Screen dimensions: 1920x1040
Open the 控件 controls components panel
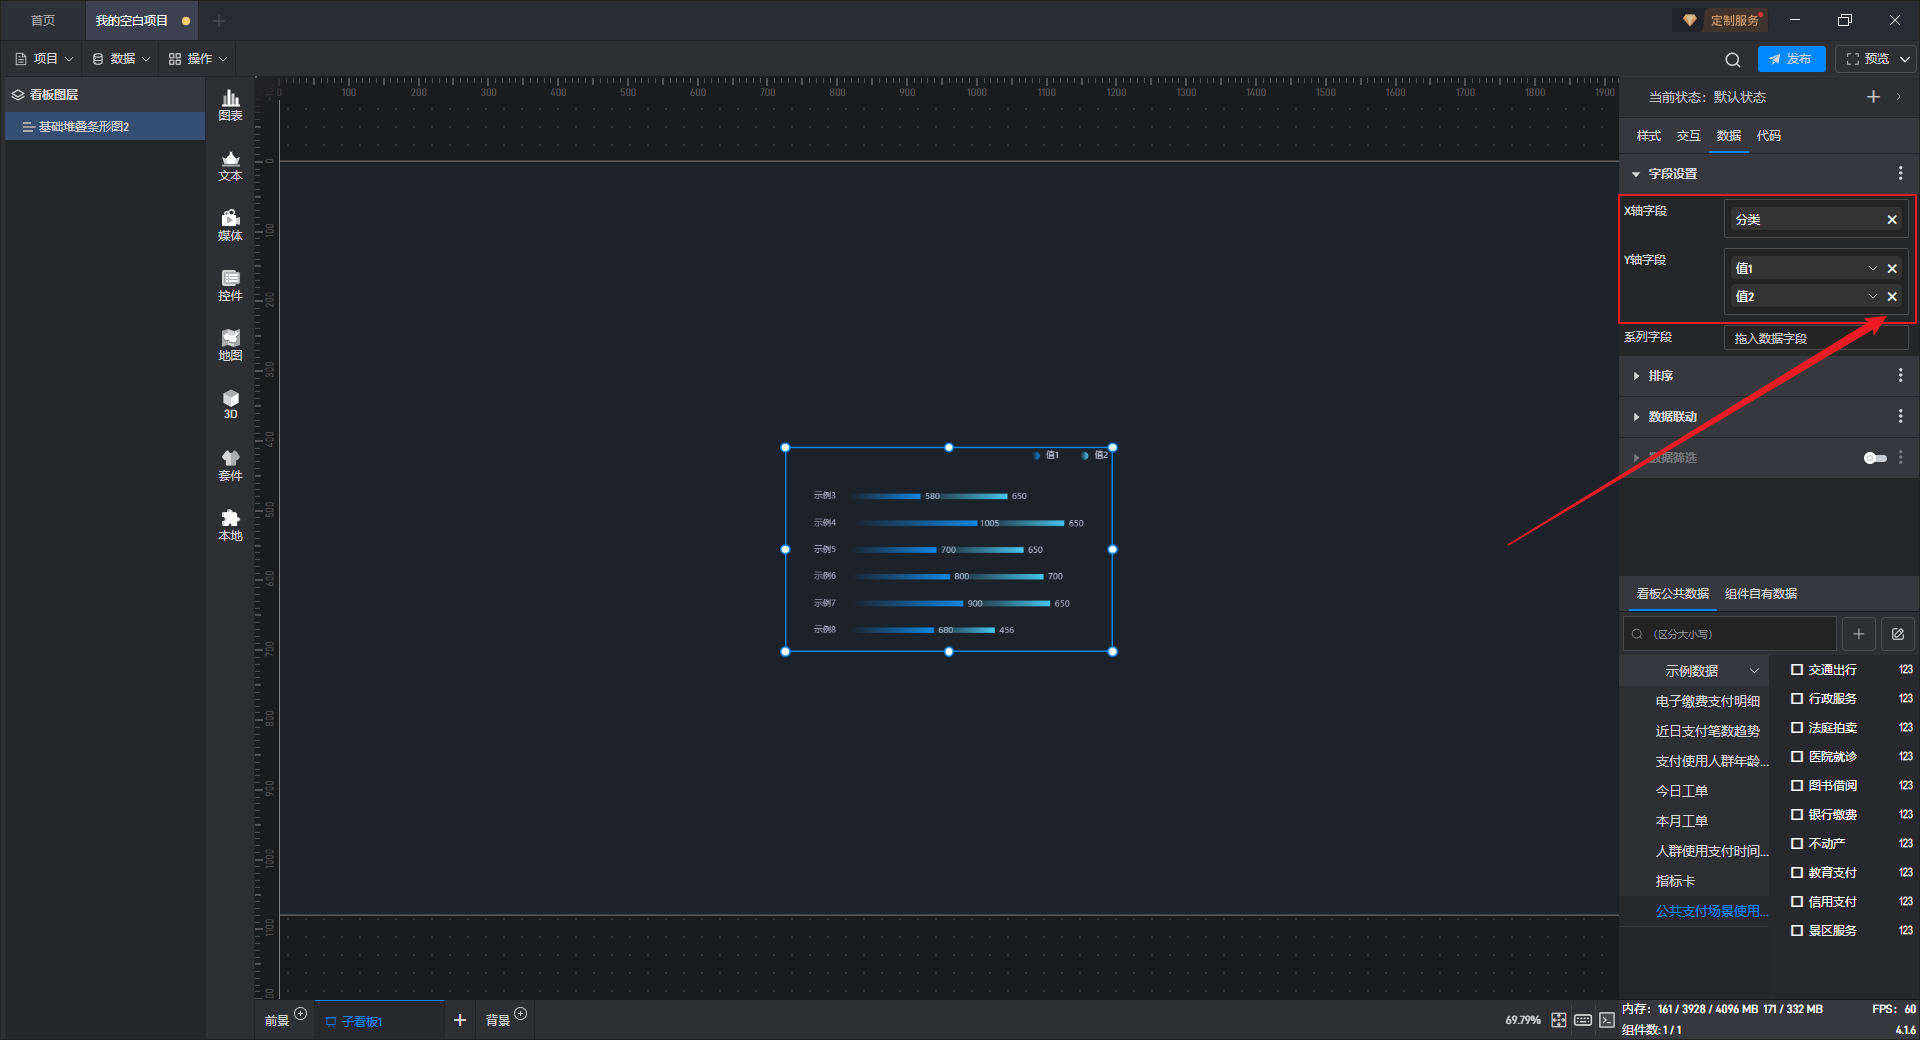point(230,285)
